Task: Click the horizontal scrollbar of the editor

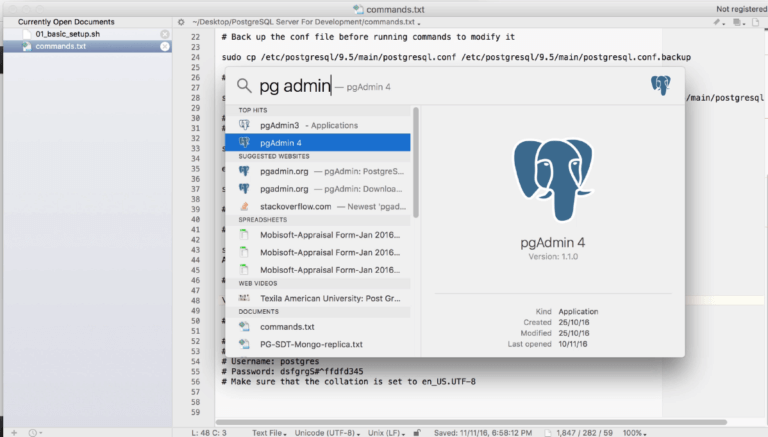Action: pos(471,422)
